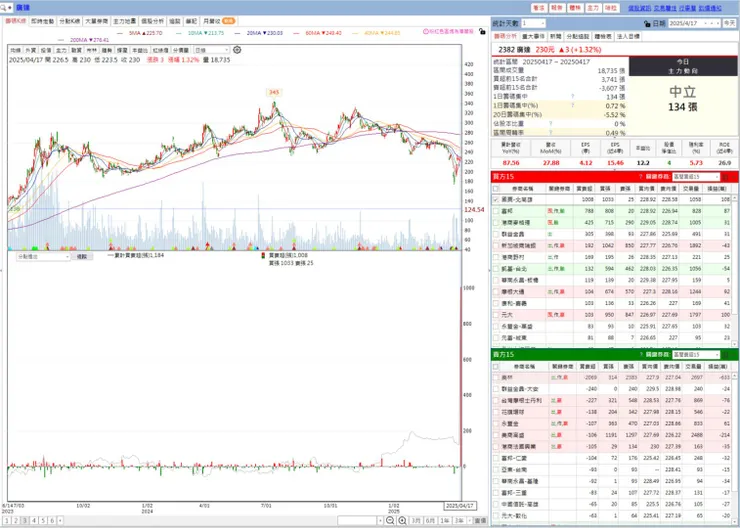This screenshot has height=528, width=740.
Task: Open the 主力地圖 tab
Action: click(x=125, y=21)
